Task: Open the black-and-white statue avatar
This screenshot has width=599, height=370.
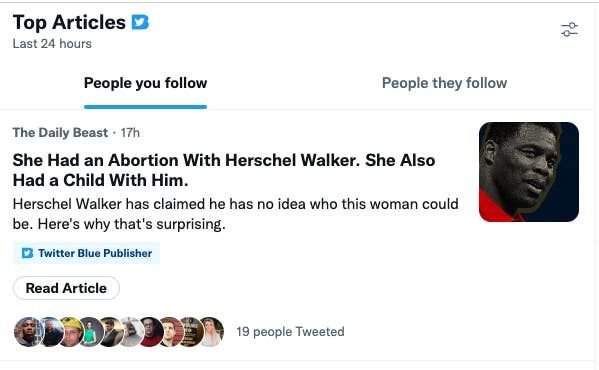Action: 131,331
